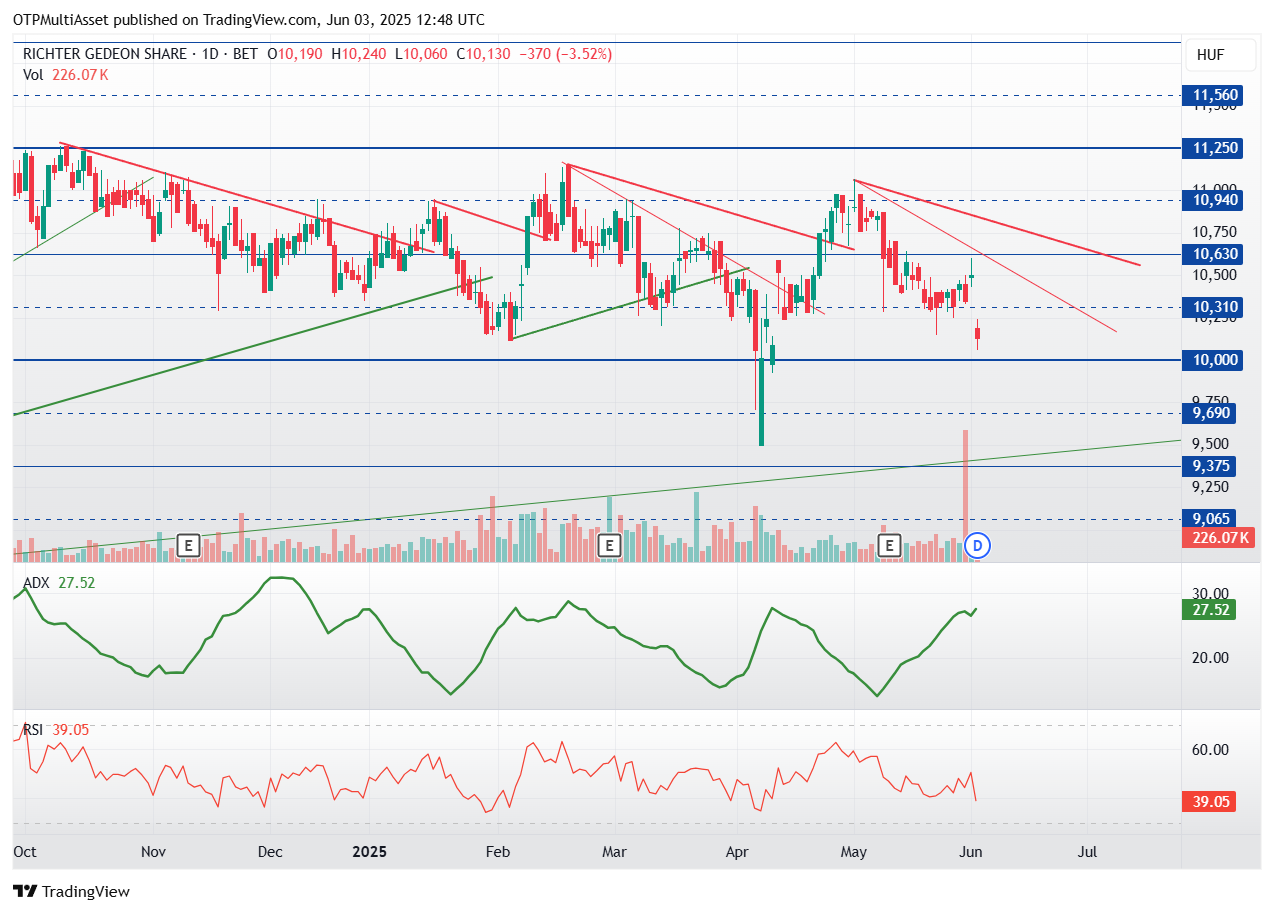Click the Oct label on the time axis

pyautogui.click(x=25, y=852)
